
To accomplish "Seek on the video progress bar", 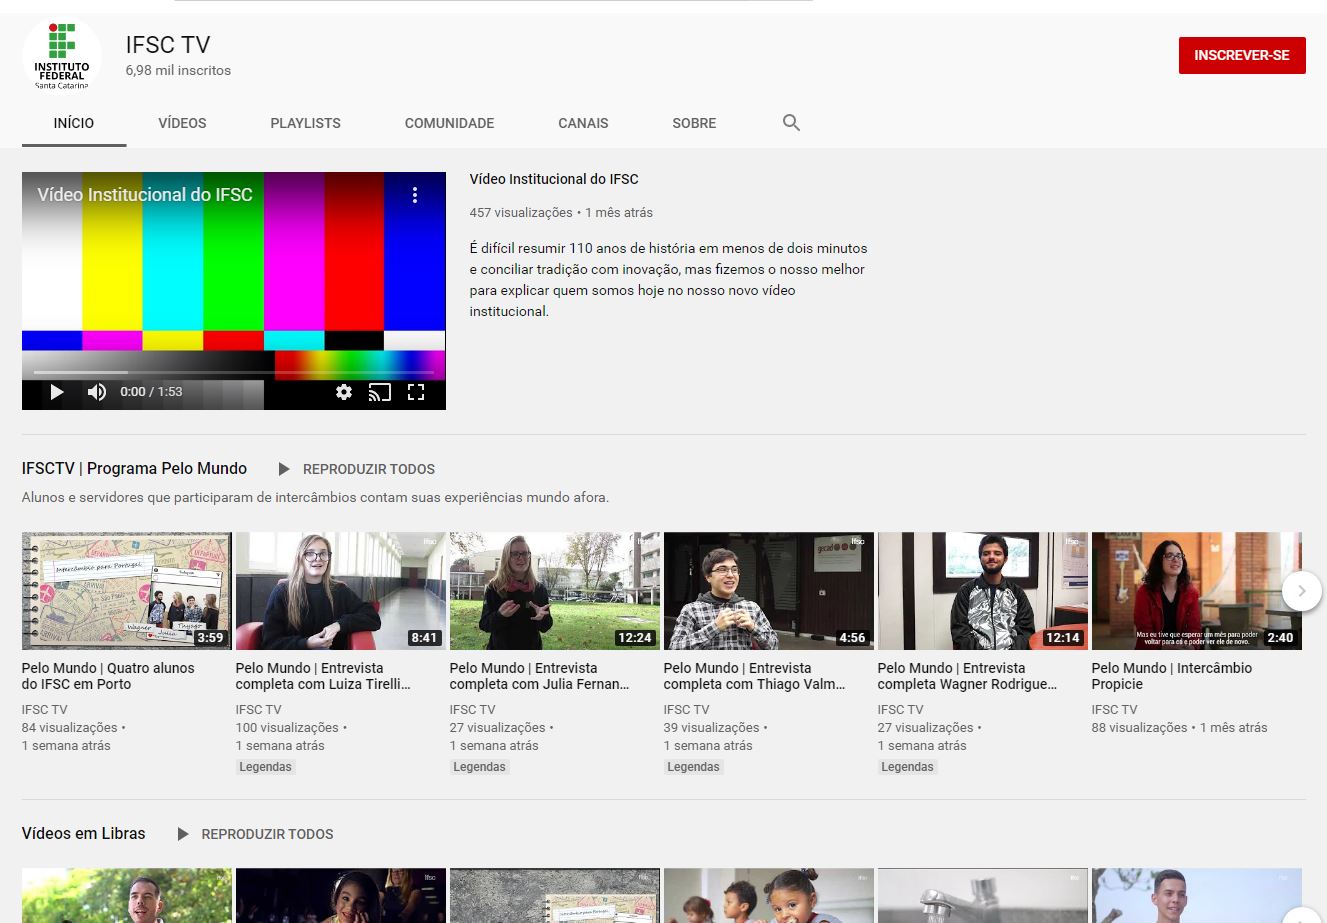I will pyautogui.click(x=234, y=373).
